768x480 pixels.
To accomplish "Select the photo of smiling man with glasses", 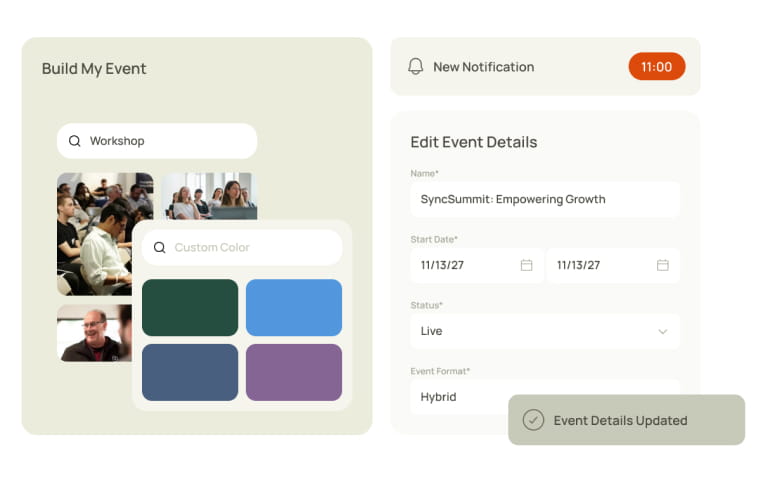I will pos(94,333).
